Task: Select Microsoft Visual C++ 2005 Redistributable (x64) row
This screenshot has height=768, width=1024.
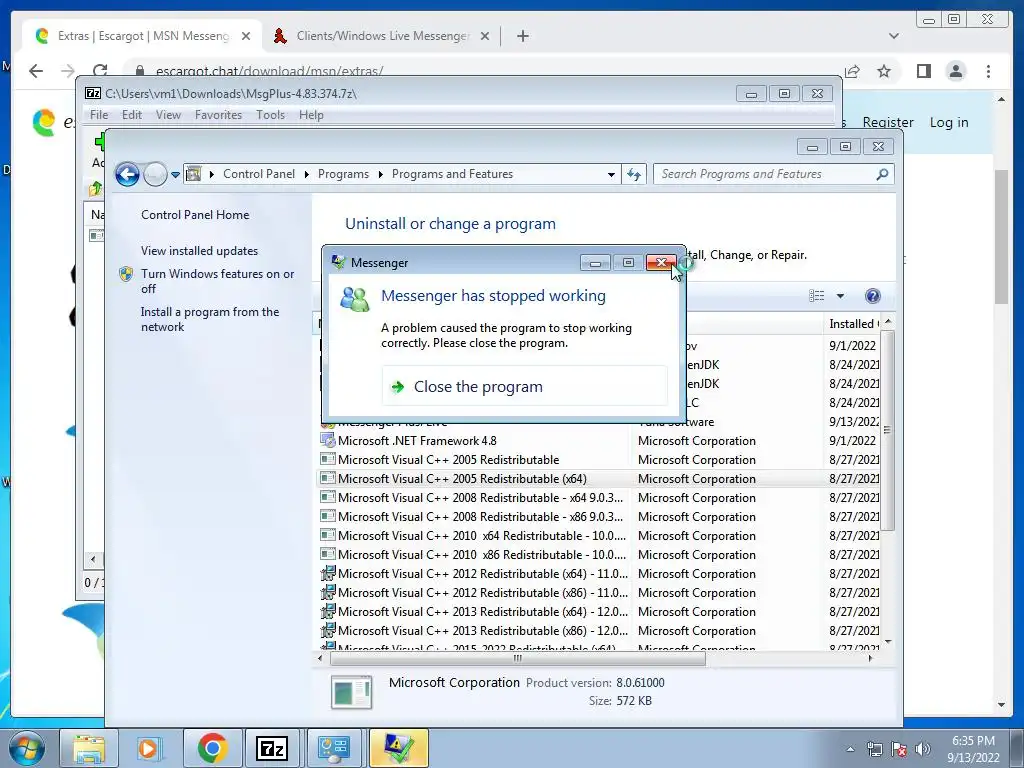Action: click(599, 479)
